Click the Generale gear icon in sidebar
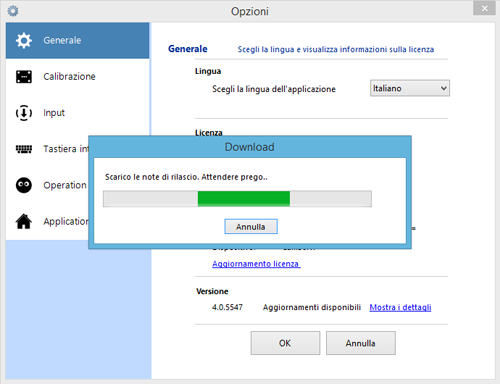Viewport: 500px width, 384px height. 24,40
